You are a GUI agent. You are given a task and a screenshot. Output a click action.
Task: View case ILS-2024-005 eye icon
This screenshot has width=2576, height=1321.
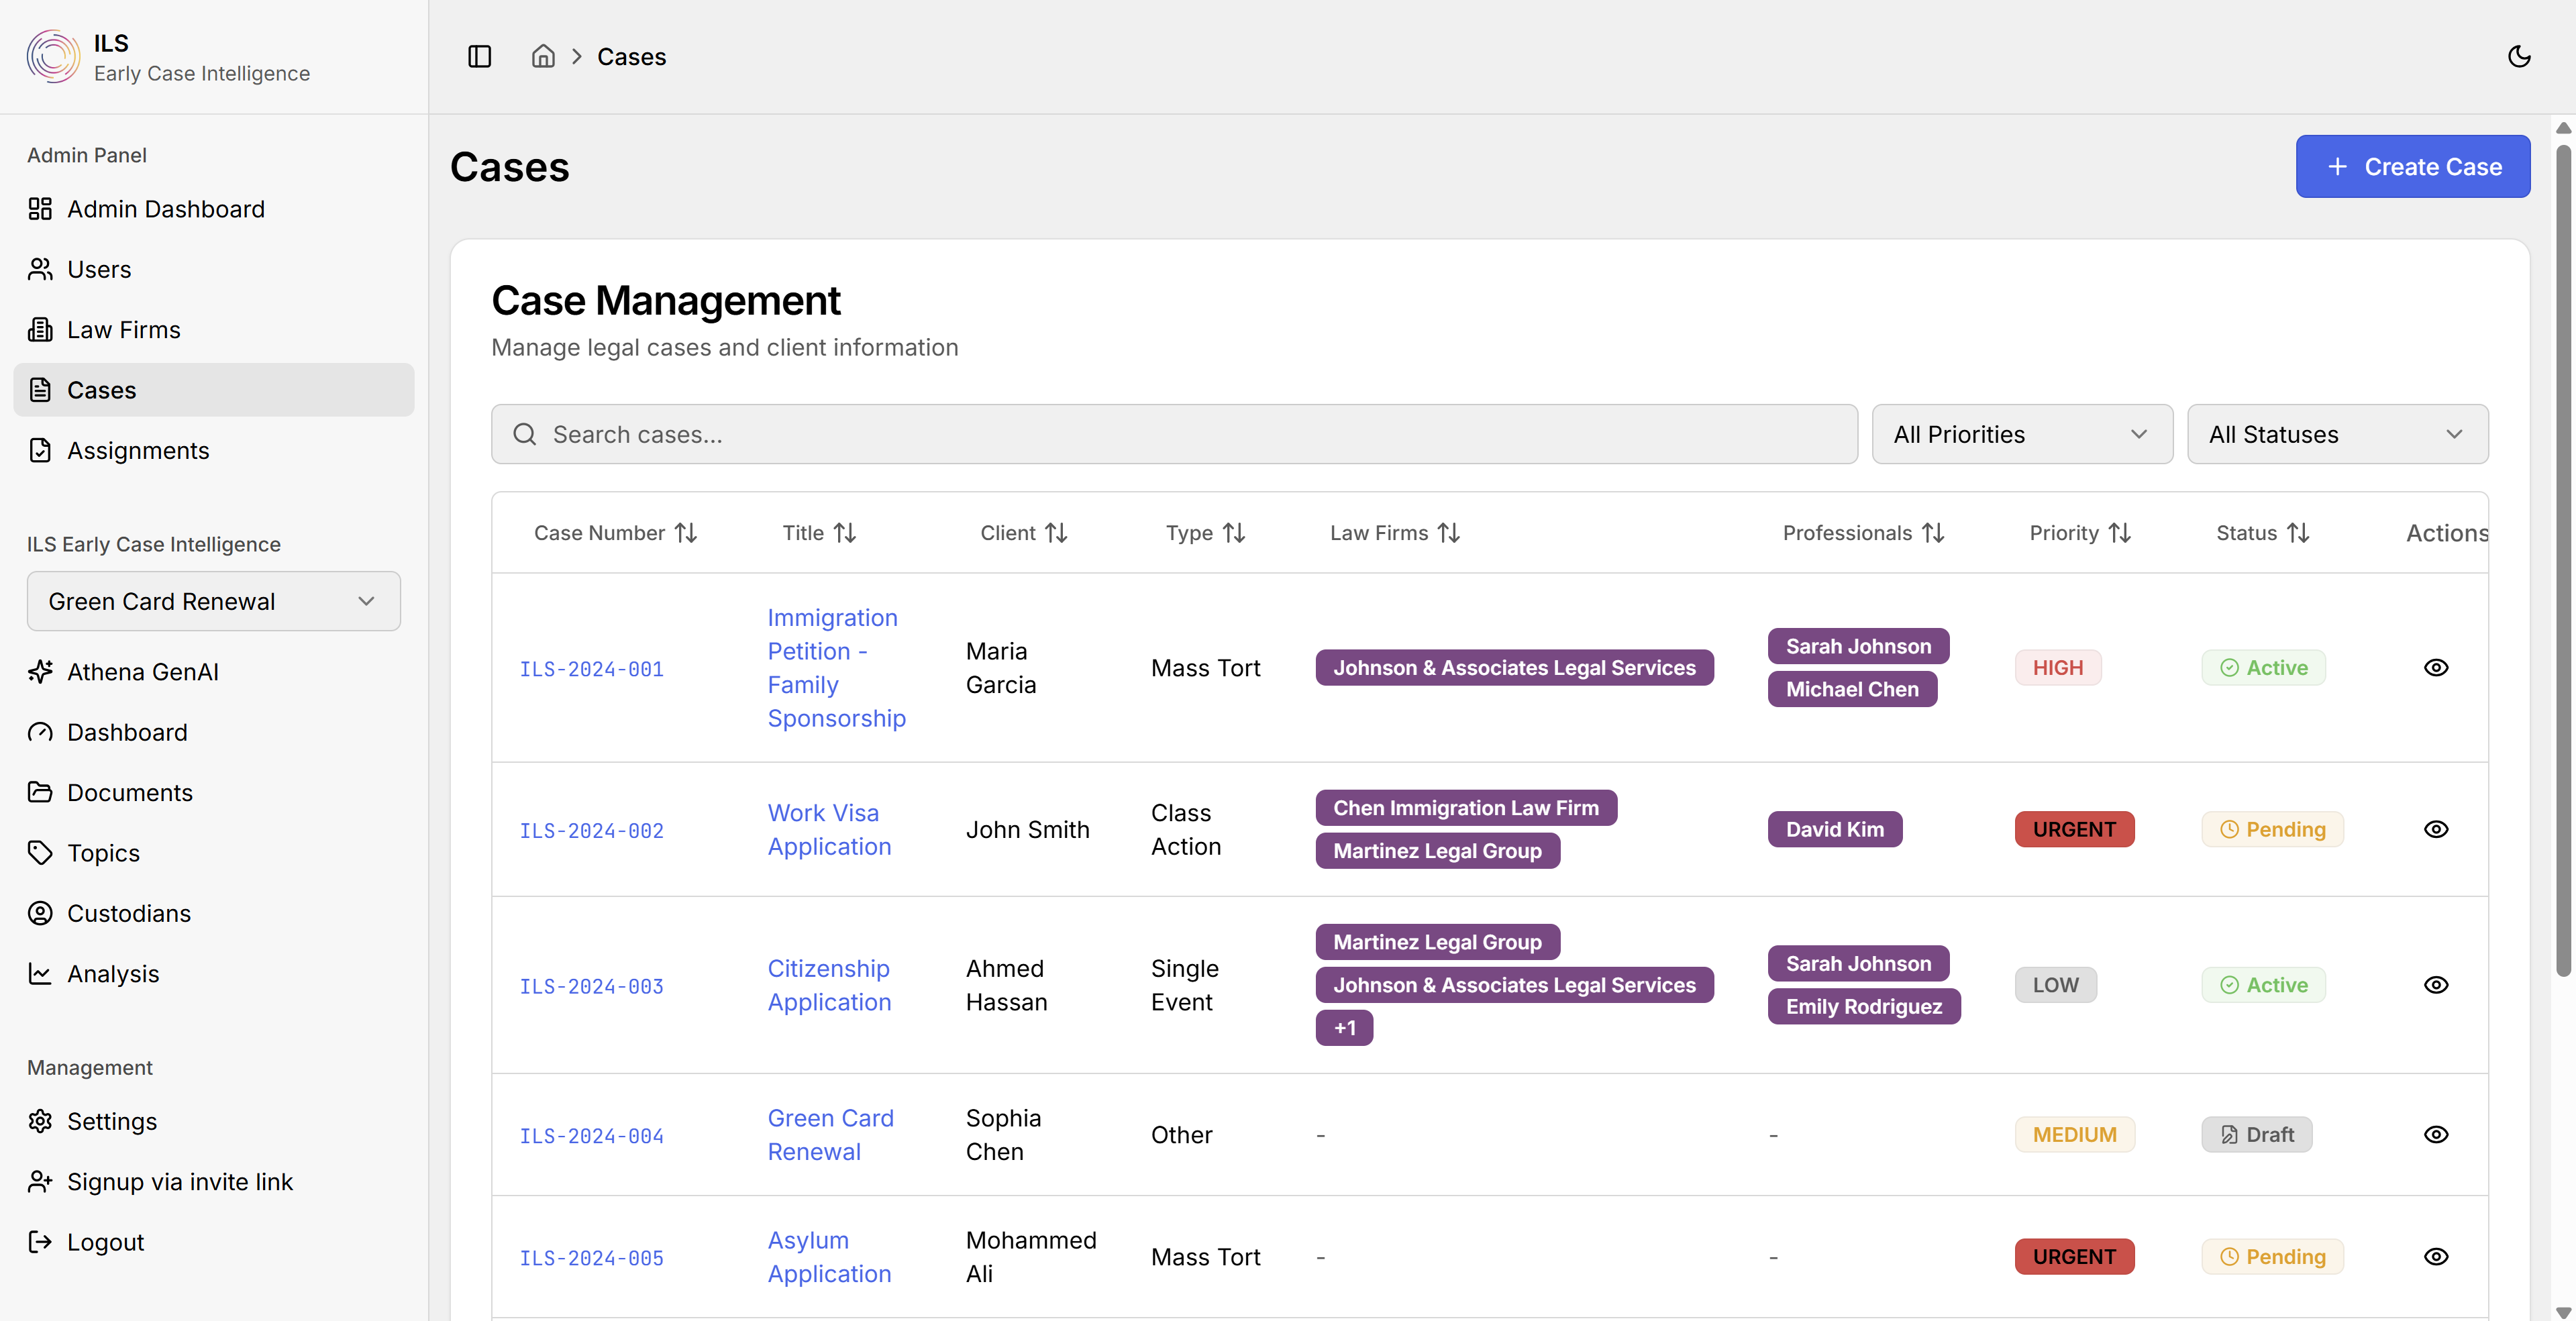(x=2436, y=1257)
